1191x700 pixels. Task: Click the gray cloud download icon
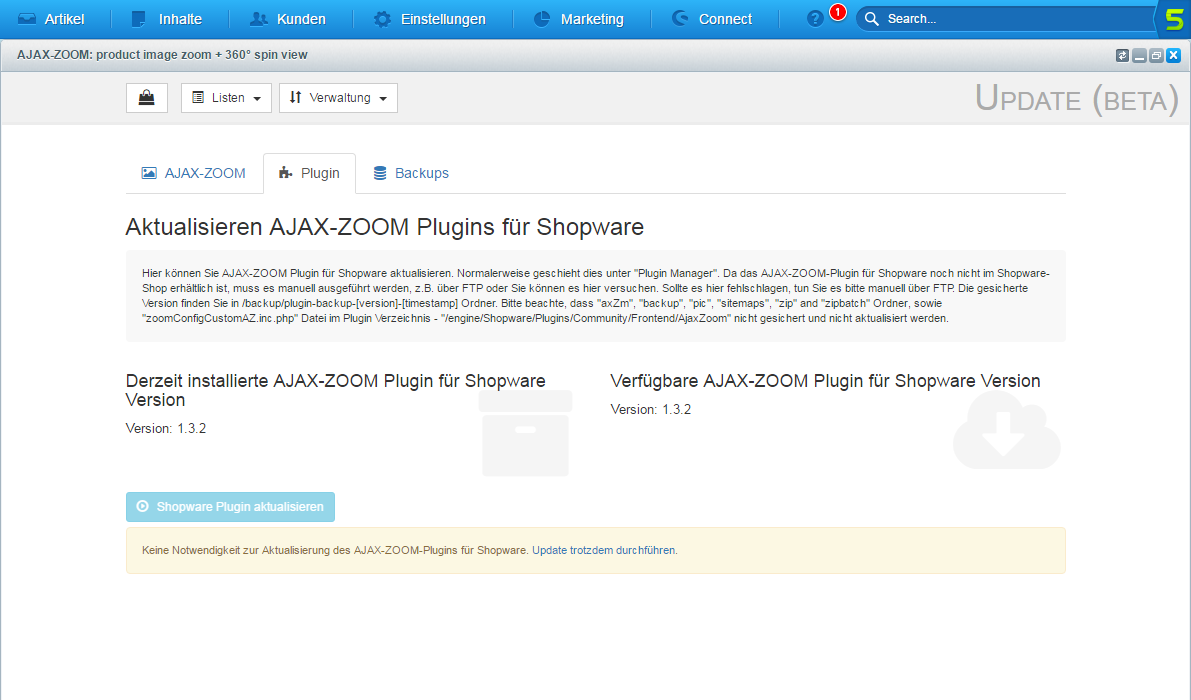(1006, 430)
